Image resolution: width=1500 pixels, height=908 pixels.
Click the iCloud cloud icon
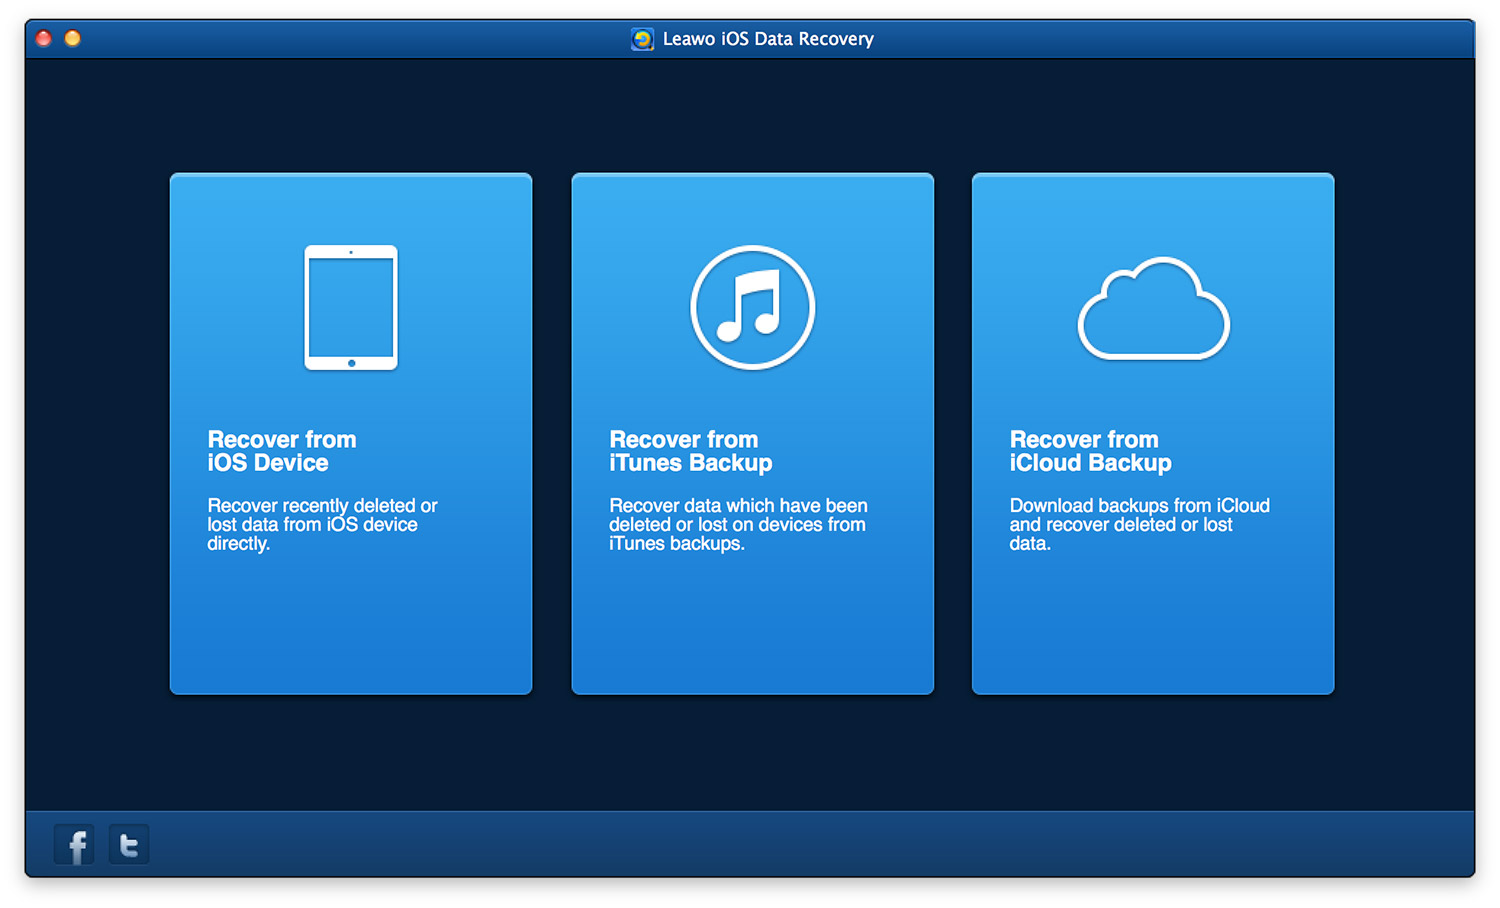tap(1153, 310)
